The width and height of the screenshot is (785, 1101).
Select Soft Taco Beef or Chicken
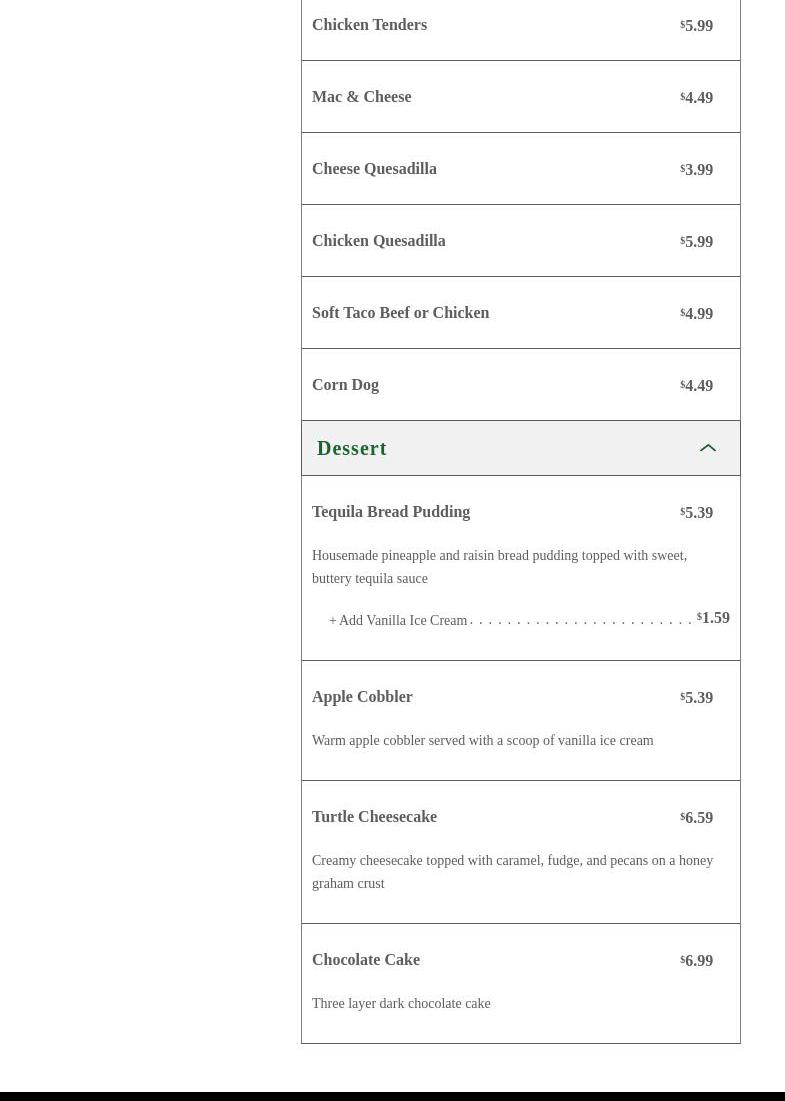click(400, 313)
